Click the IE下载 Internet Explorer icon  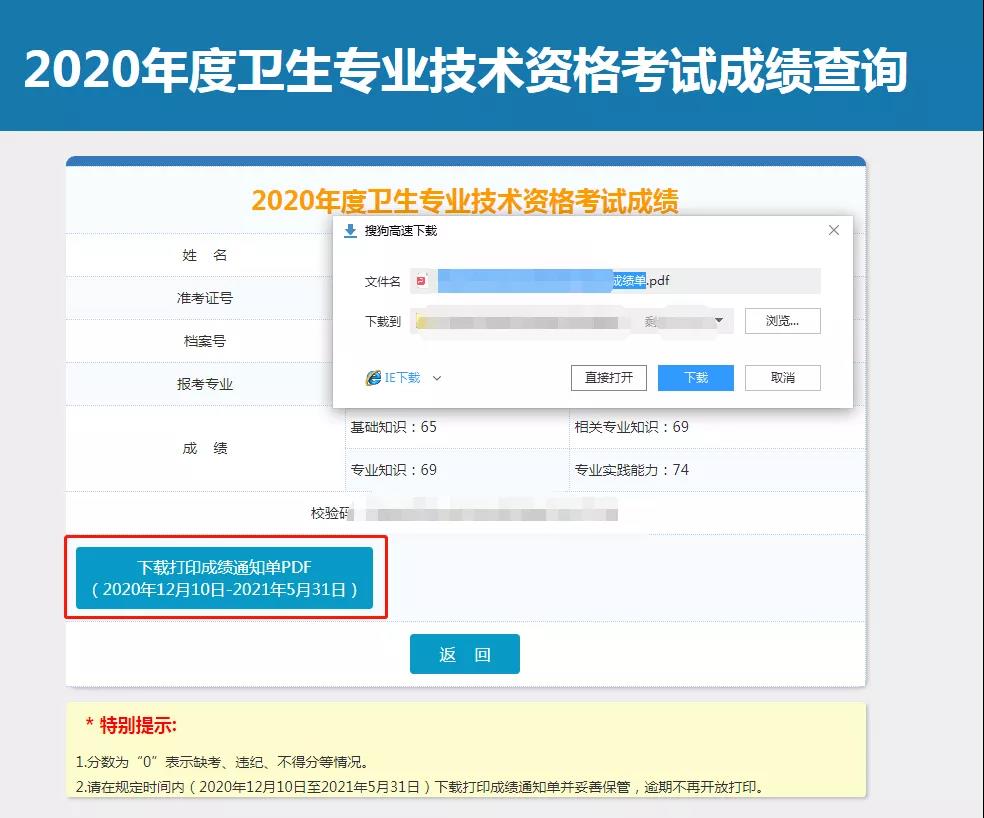tap(373, 377)
